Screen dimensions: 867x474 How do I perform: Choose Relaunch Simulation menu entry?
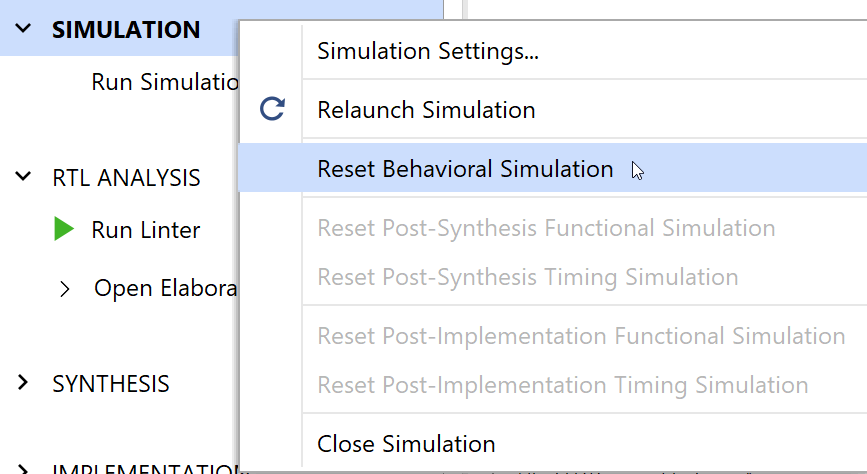point(426,109)
